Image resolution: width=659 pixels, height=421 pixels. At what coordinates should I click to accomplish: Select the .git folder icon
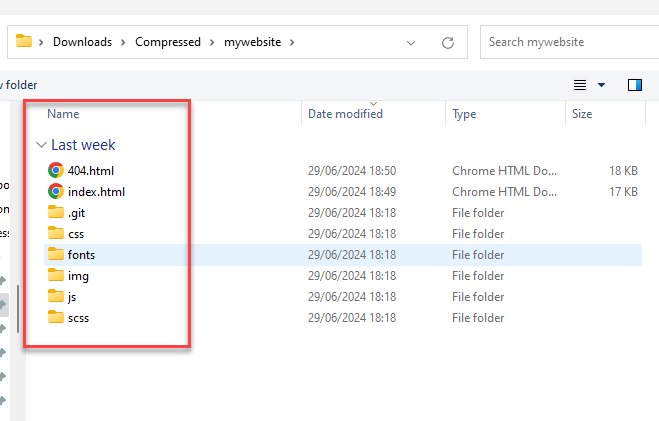click(55, 212)
